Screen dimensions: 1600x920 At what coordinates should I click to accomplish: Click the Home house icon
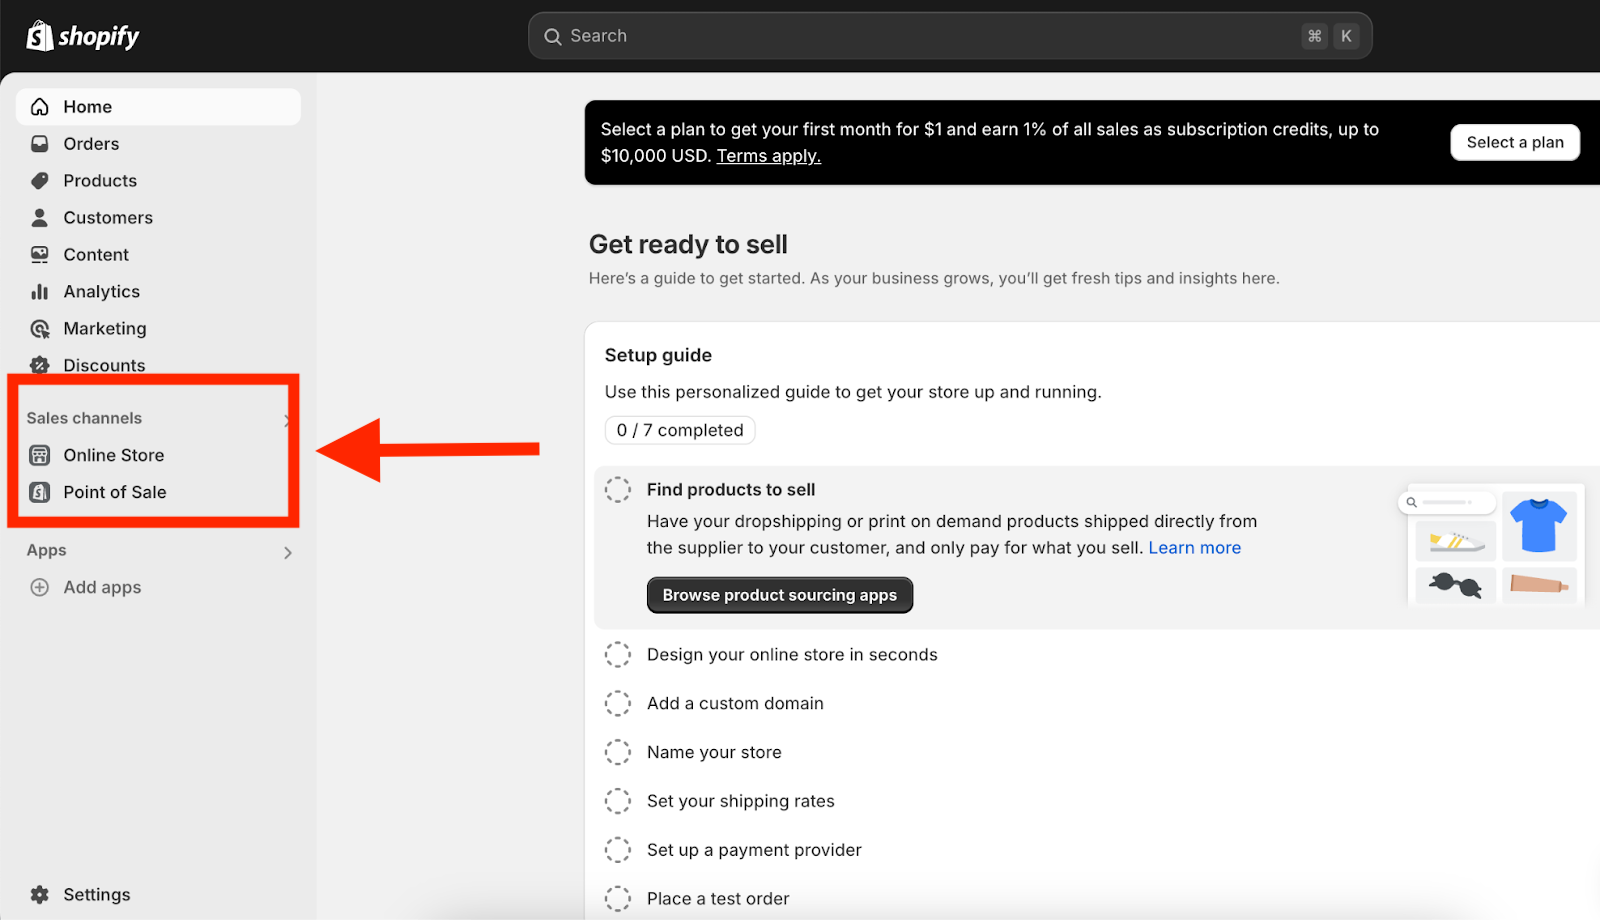[x=40, y=107]
